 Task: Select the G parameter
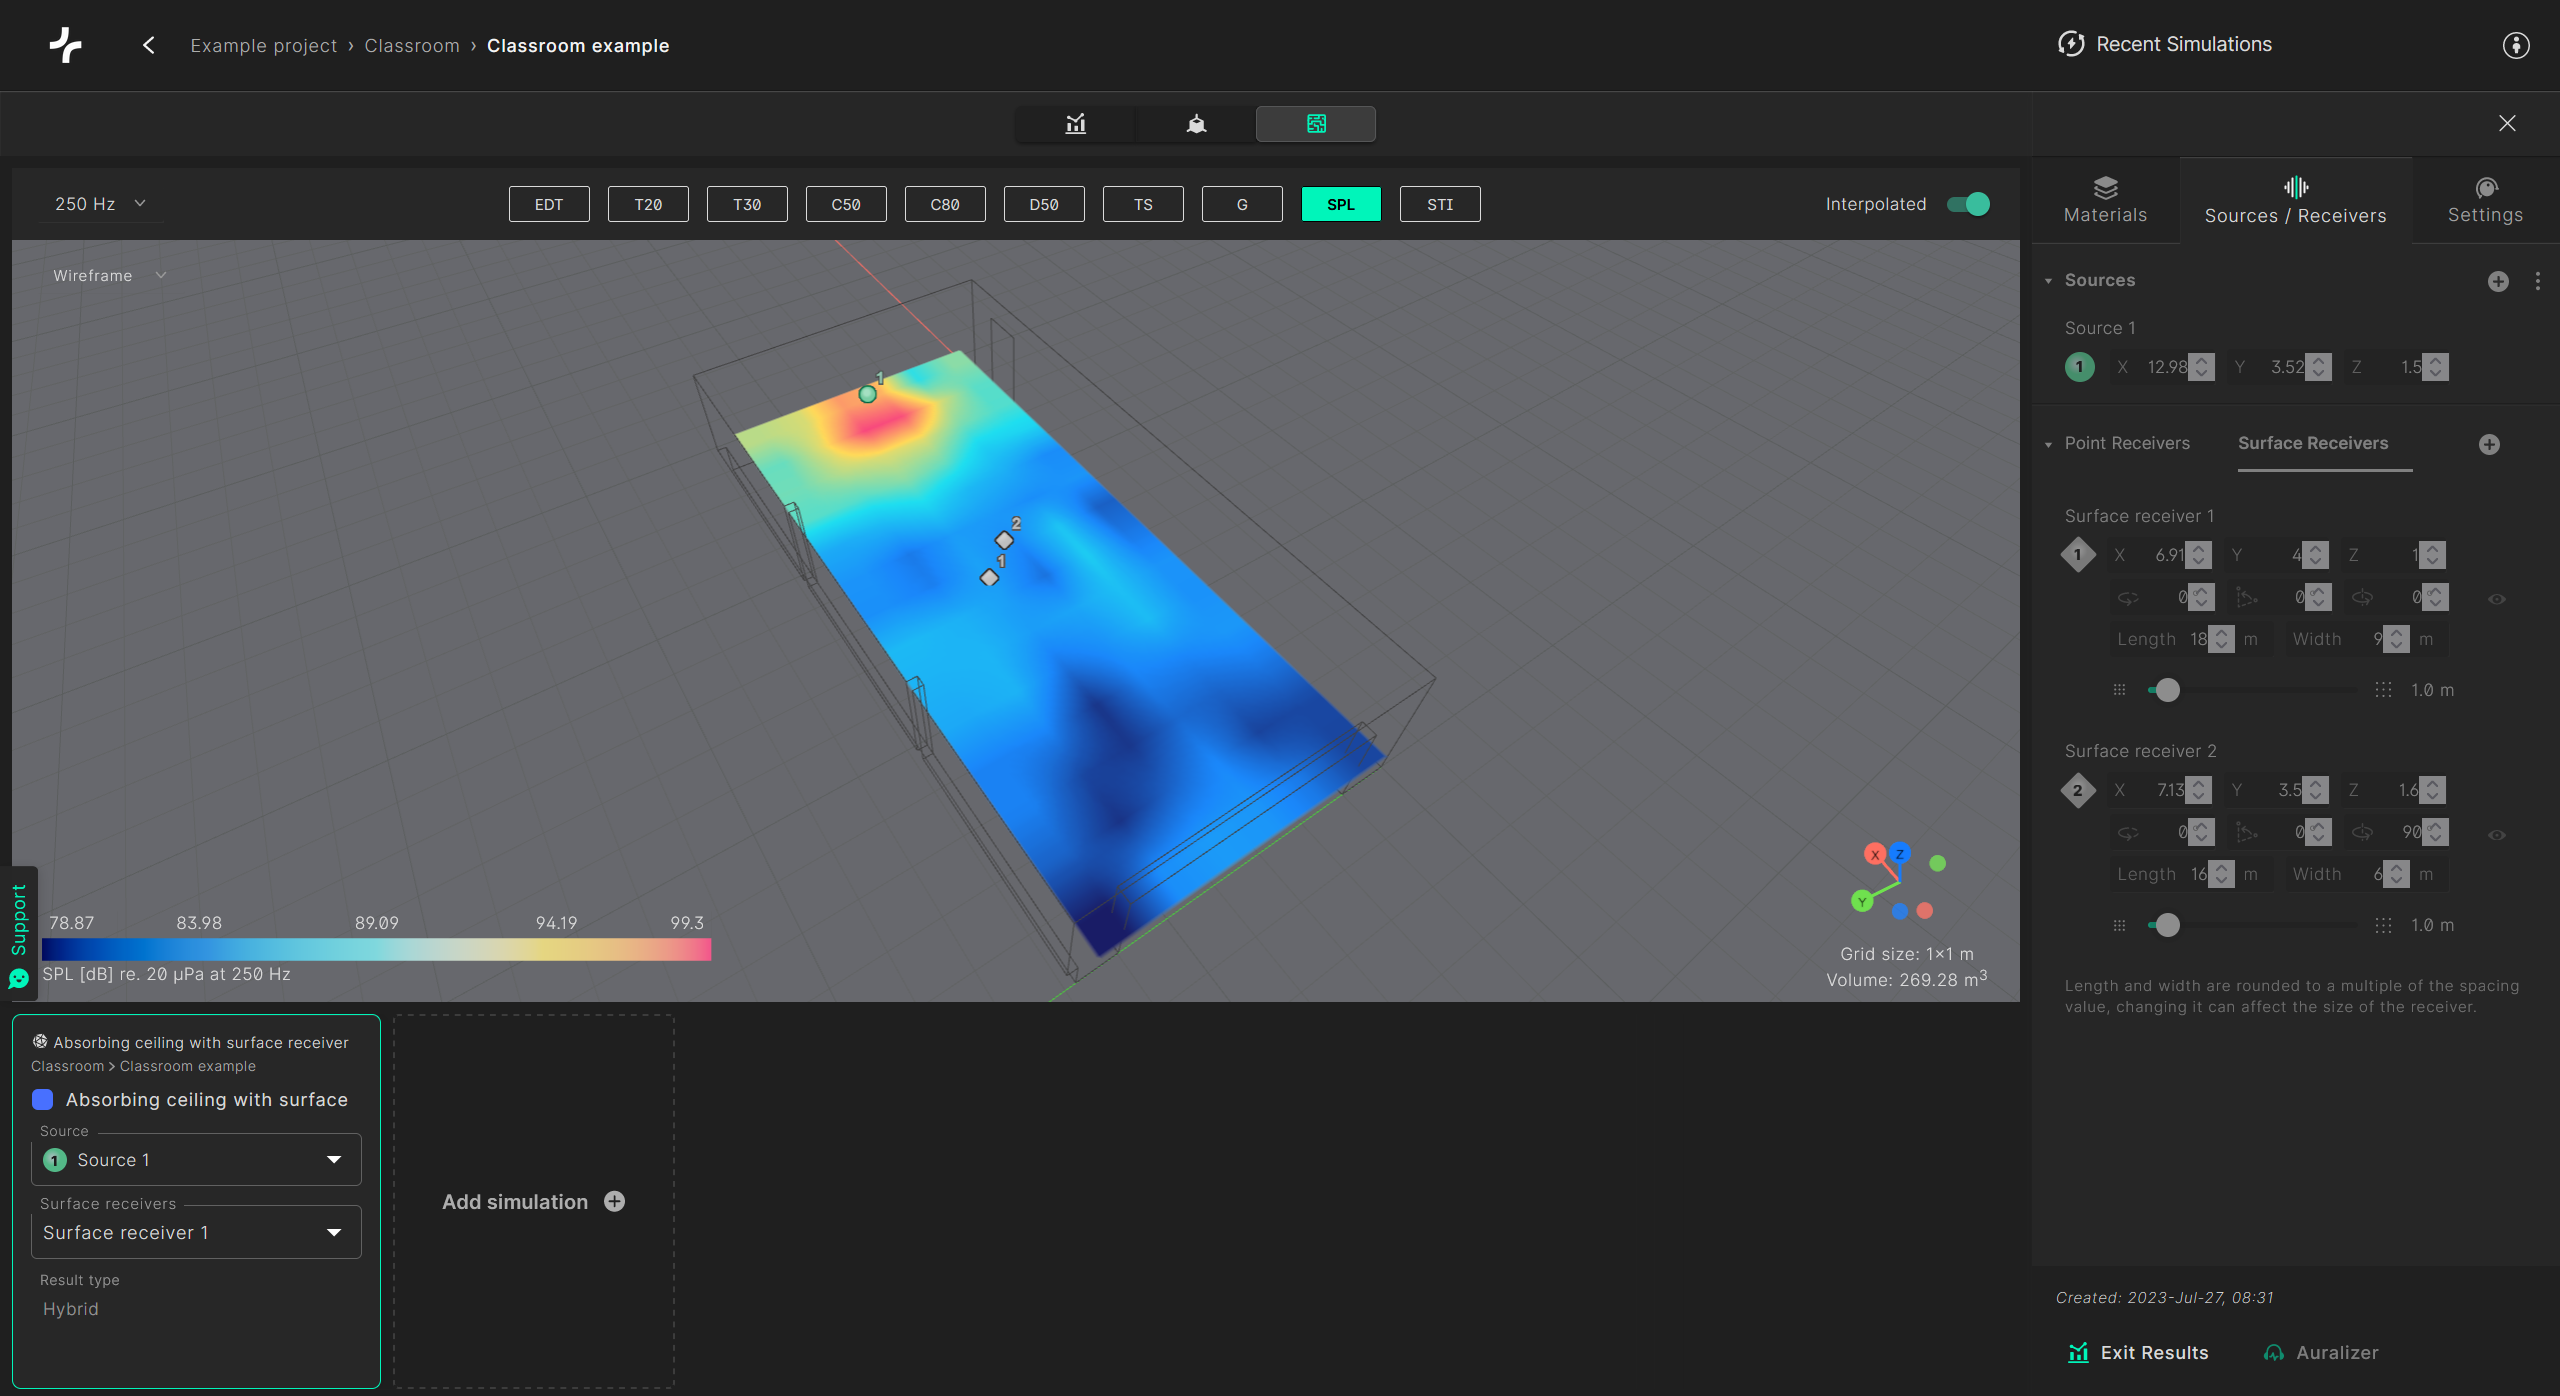coord(1242,204)
